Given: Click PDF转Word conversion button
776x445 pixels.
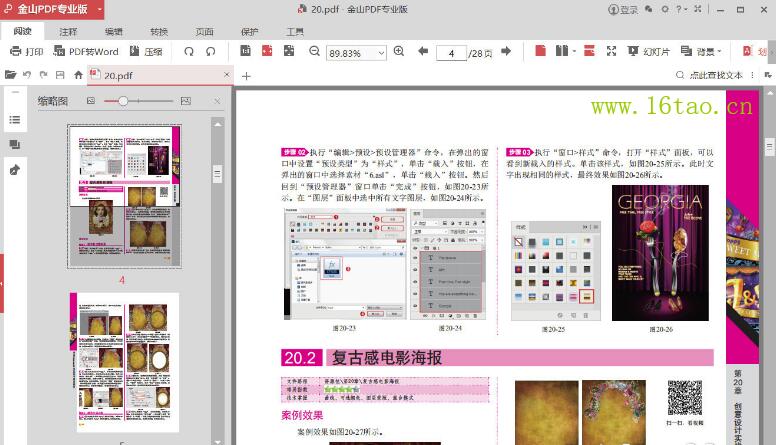Looking at the screenshot, I should [87, 51].
